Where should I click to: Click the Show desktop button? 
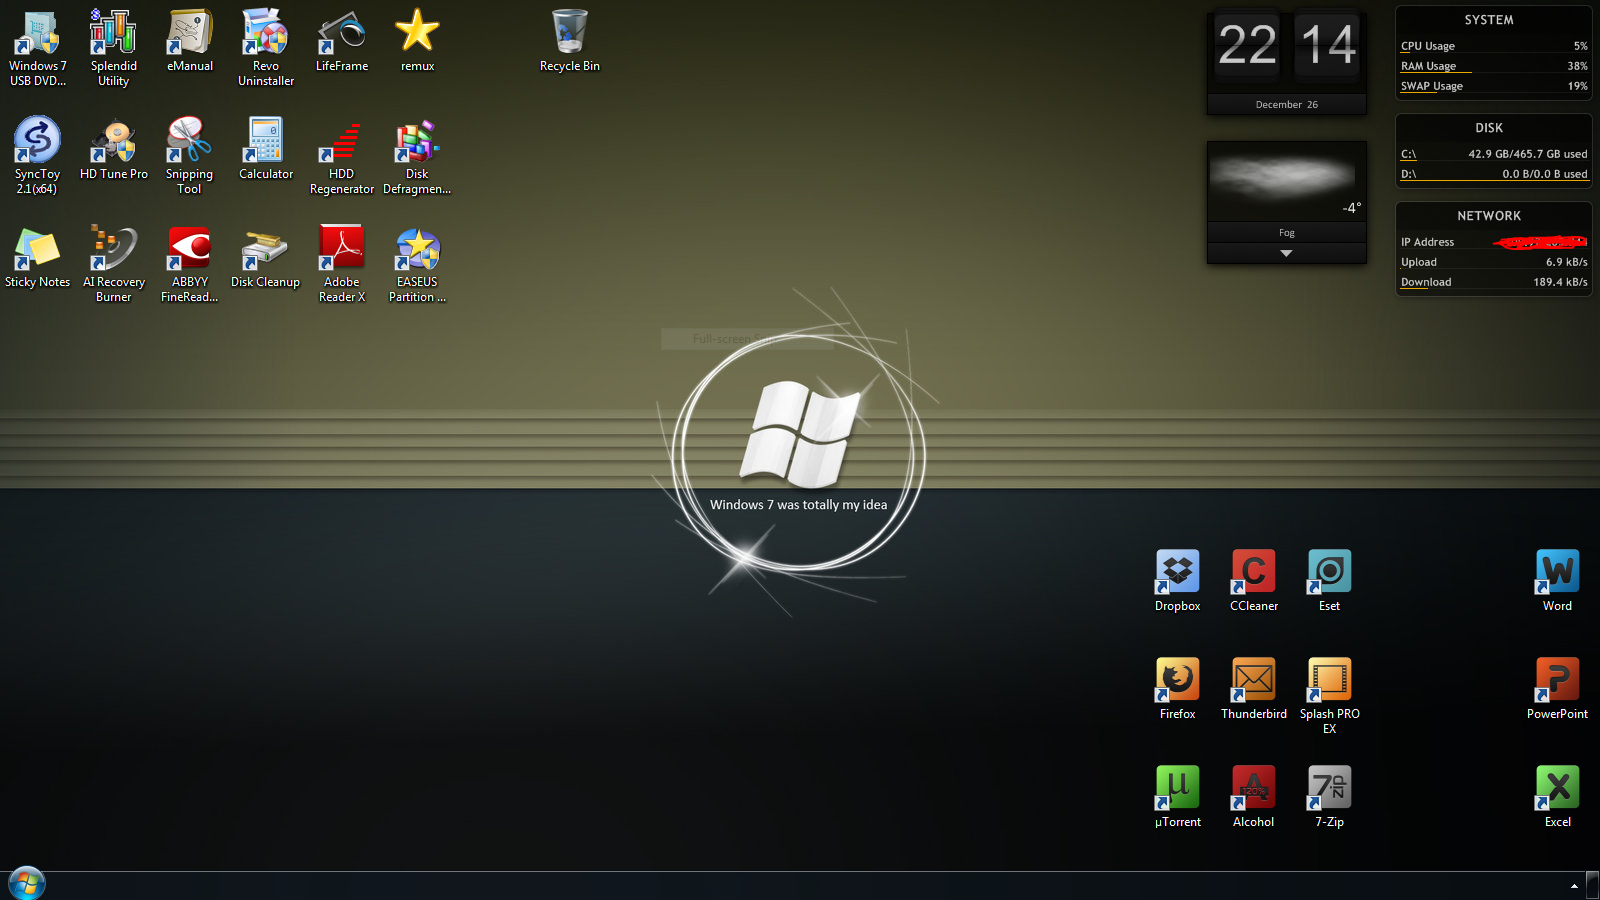[x=1592, y=886]
